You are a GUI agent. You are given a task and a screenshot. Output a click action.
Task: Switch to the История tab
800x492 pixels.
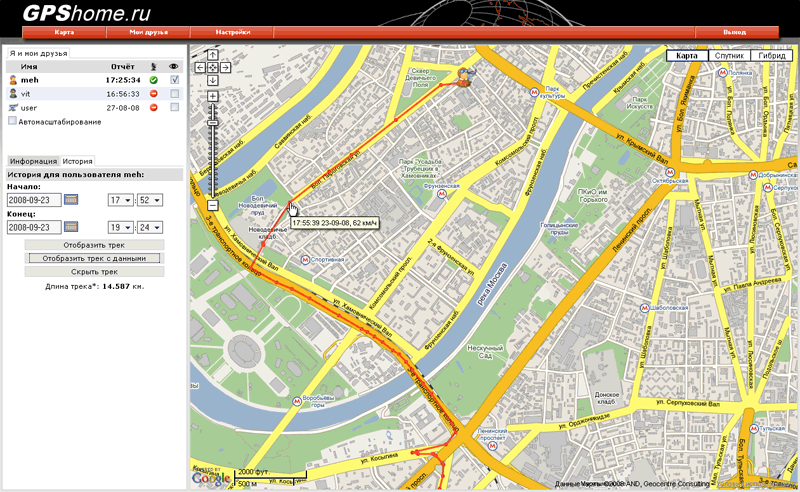77,161
